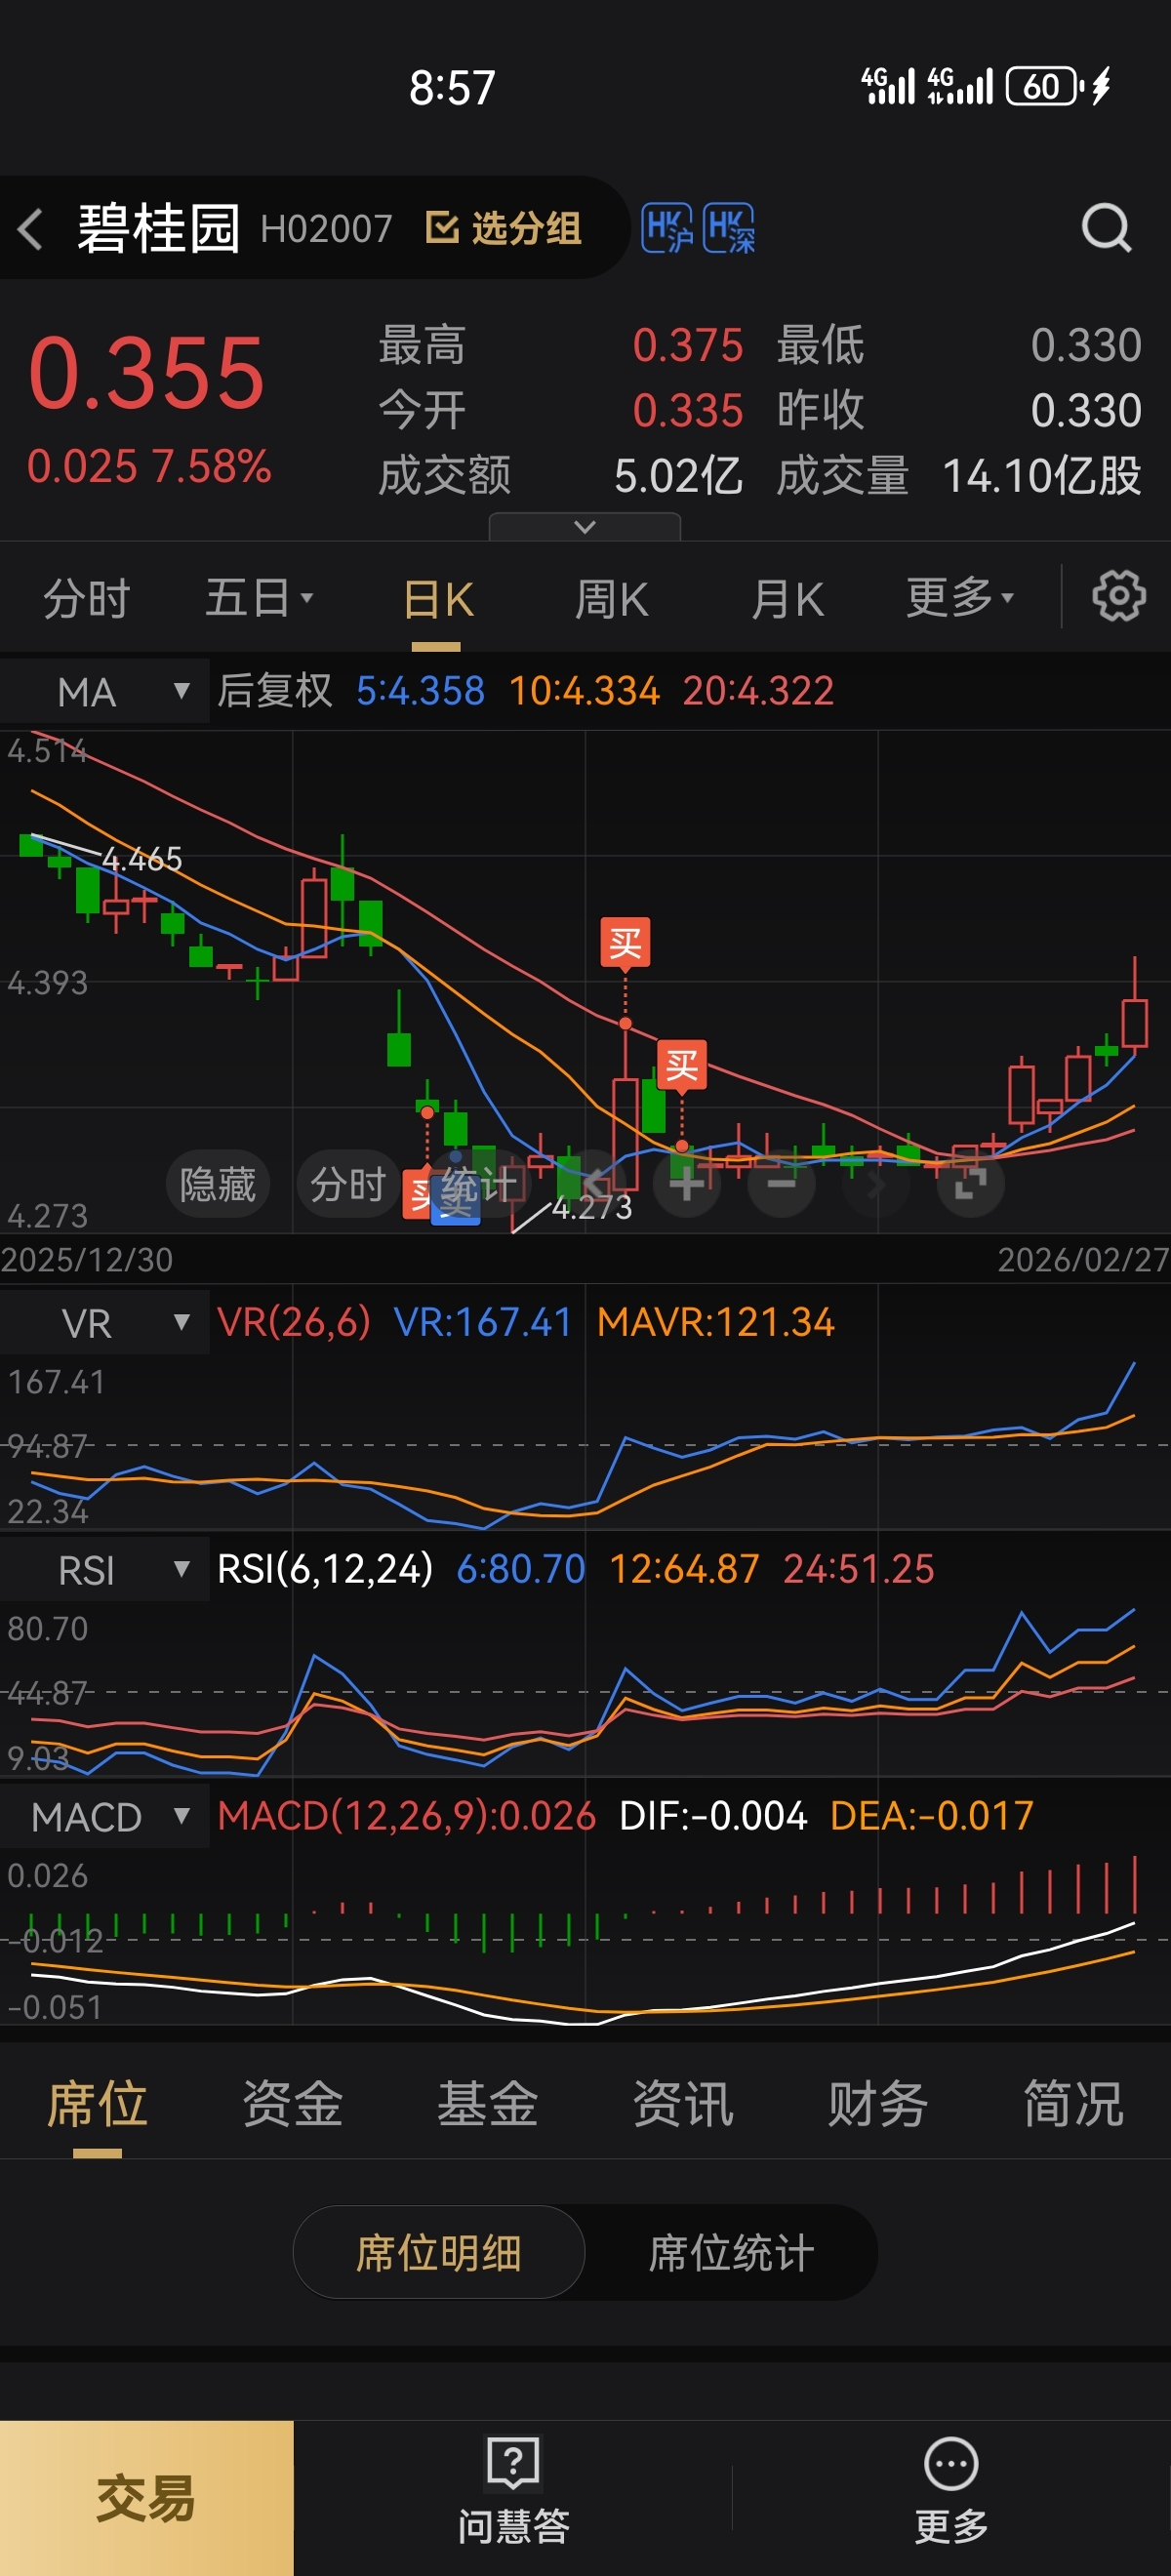Shift chart right with next arrow
The image size is (1171, 2576).
tap(876, 1184)
